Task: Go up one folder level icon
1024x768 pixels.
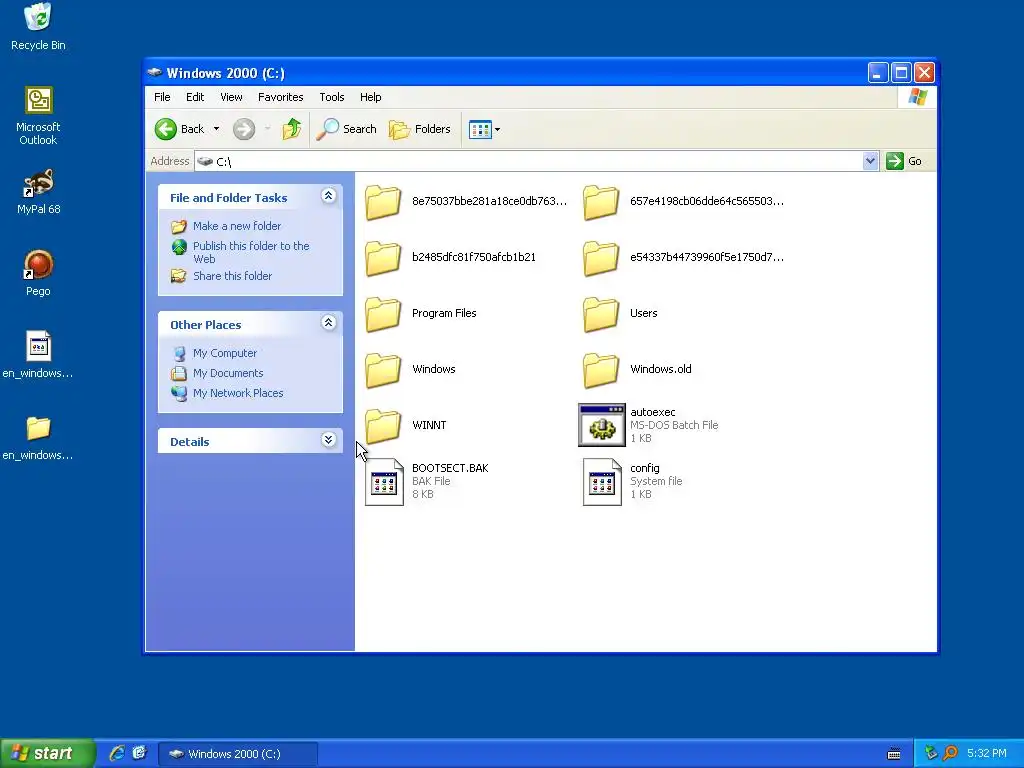Action: pyautogui.click(x=291, y=129)
